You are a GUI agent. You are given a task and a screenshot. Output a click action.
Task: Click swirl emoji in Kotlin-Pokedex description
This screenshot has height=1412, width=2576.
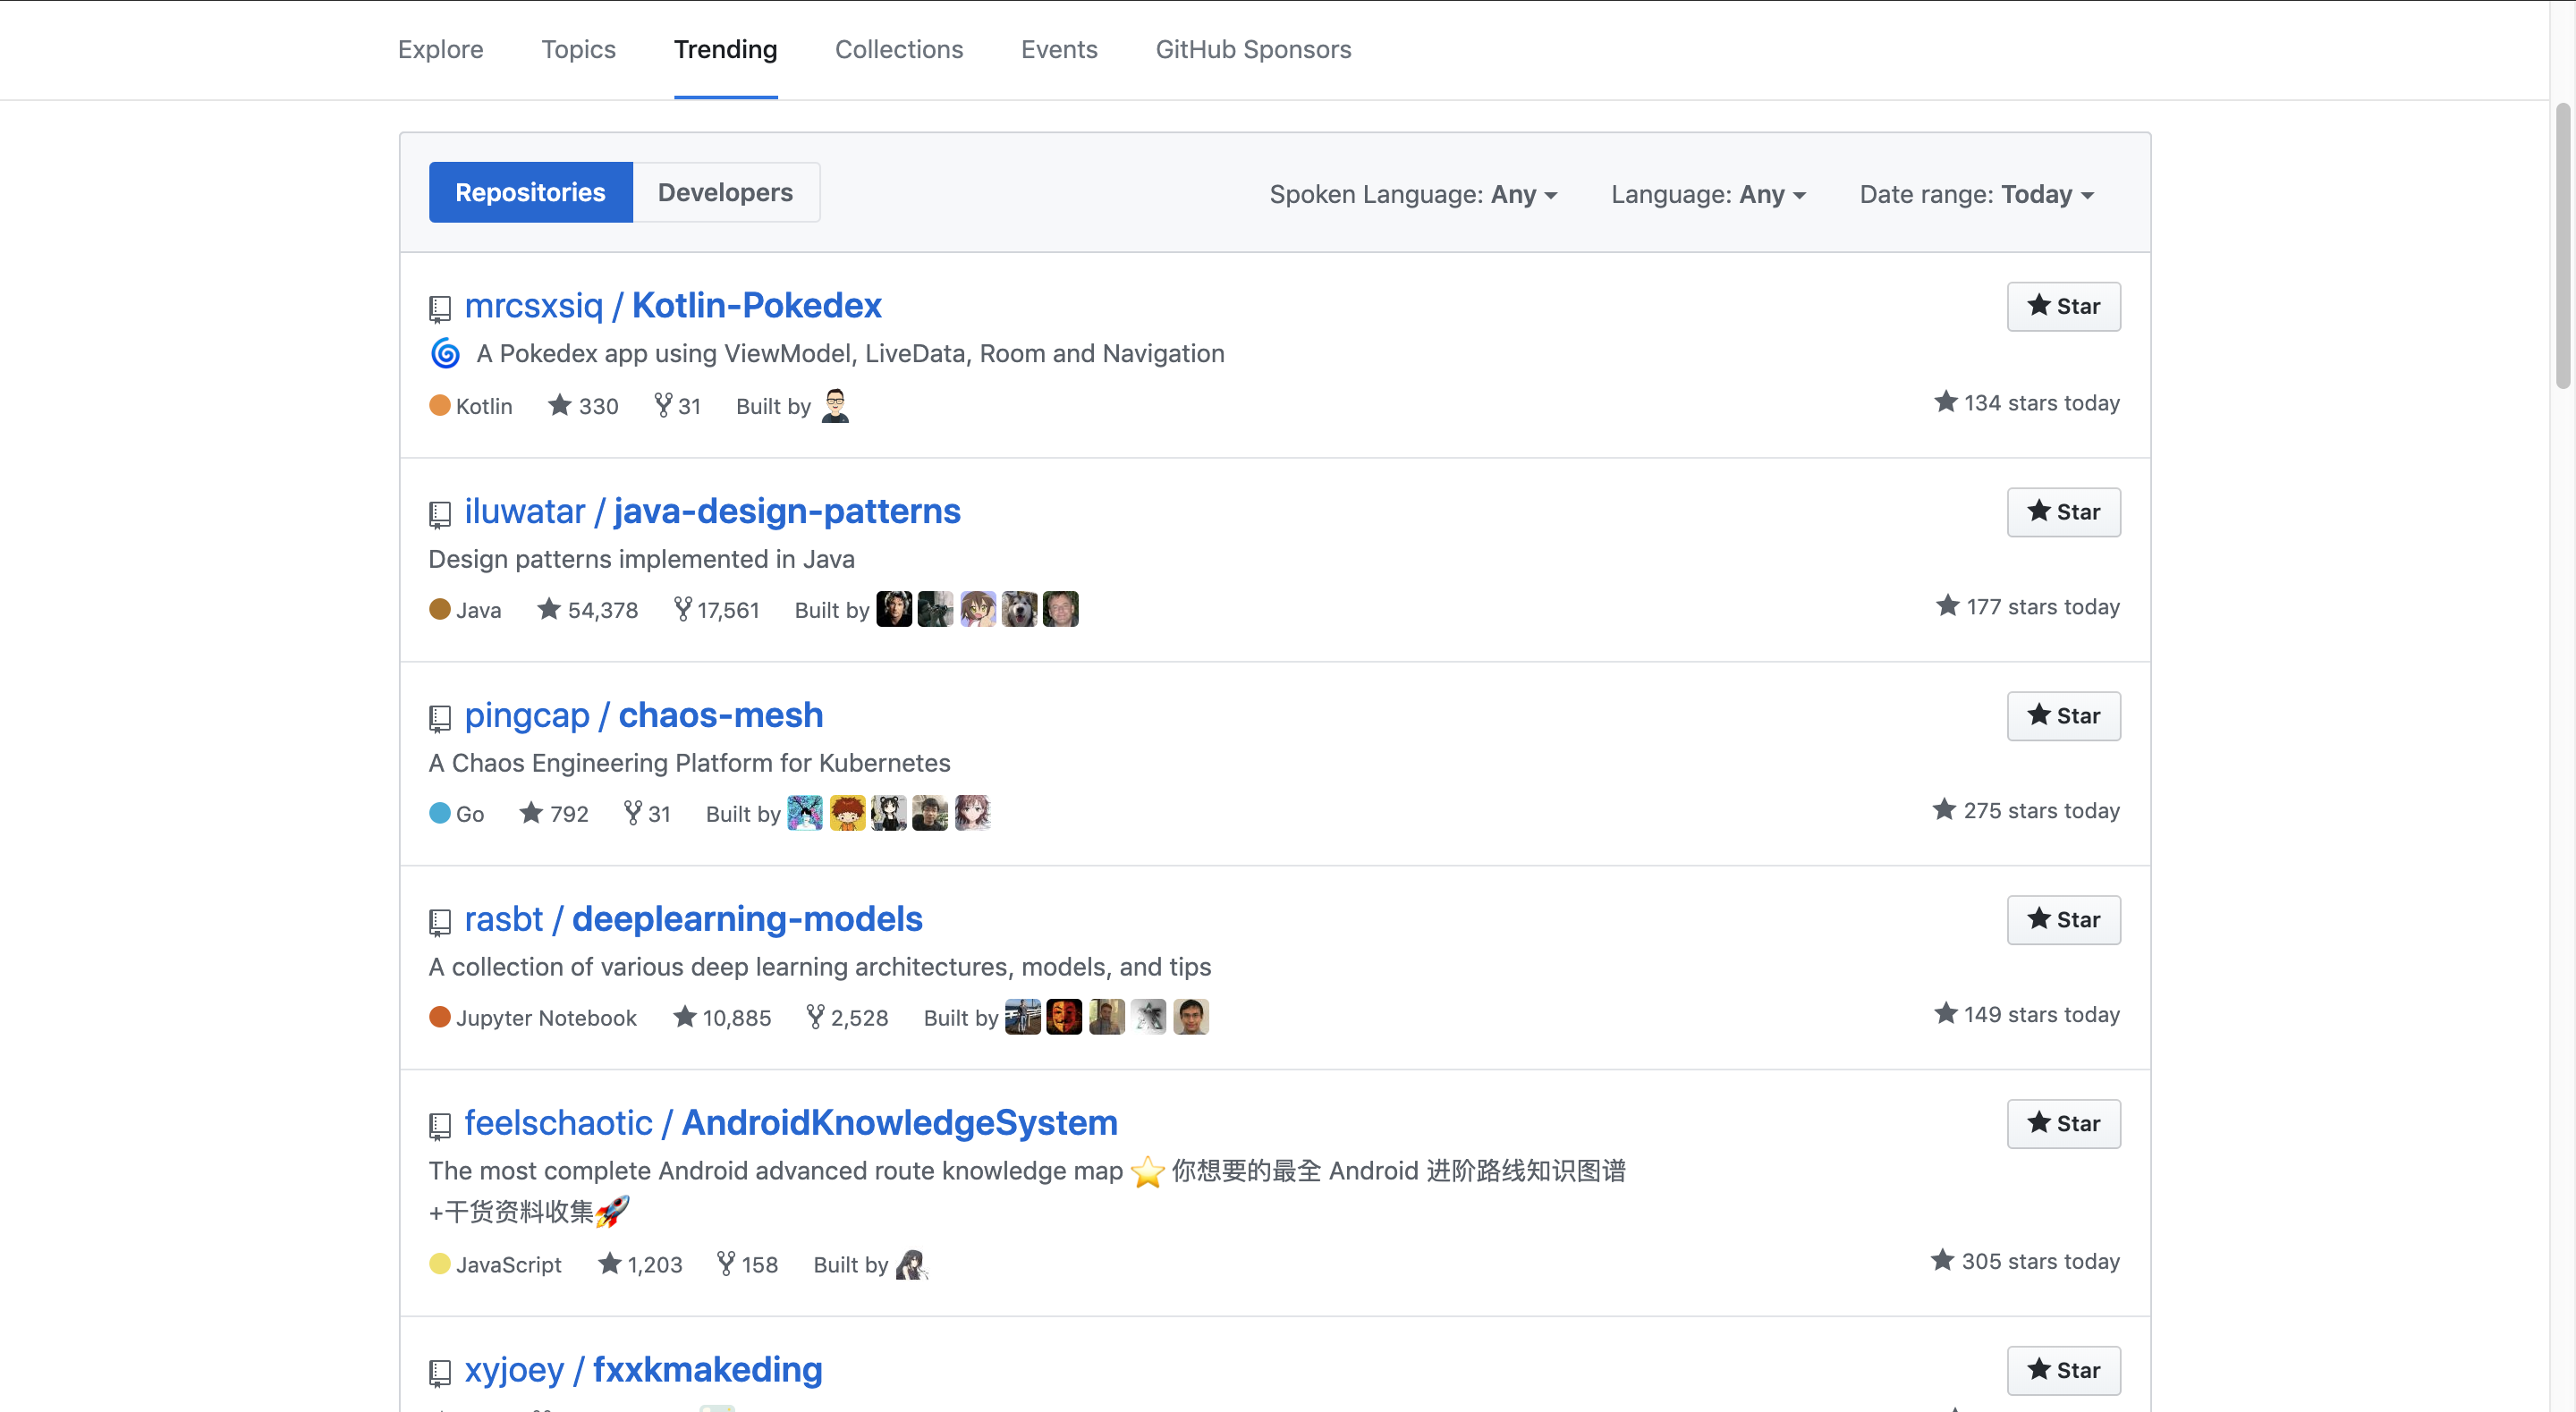[x=445, y=353]
